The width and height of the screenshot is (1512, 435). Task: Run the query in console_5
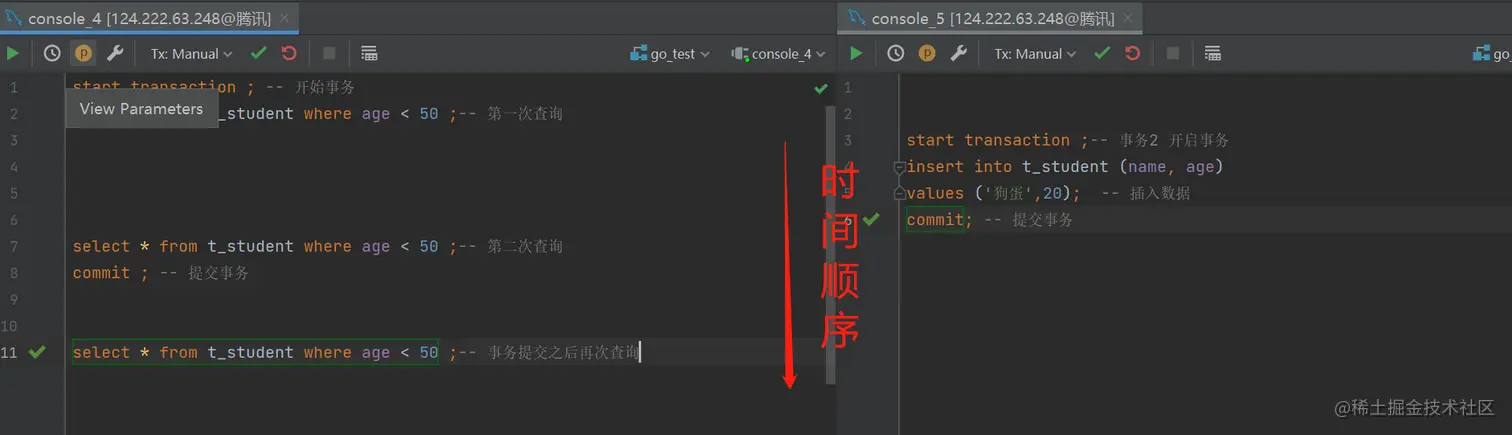pos(856,54)
